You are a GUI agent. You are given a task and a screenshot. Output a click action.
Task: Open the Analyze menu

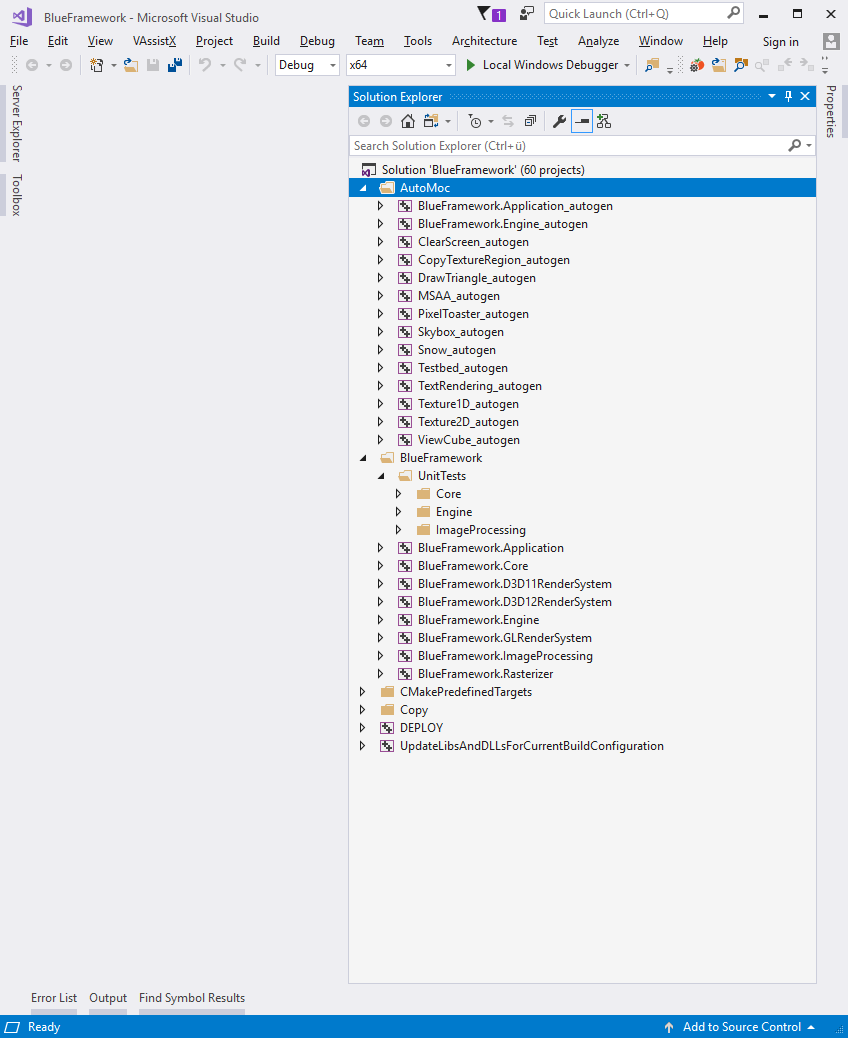click(598, 41)
